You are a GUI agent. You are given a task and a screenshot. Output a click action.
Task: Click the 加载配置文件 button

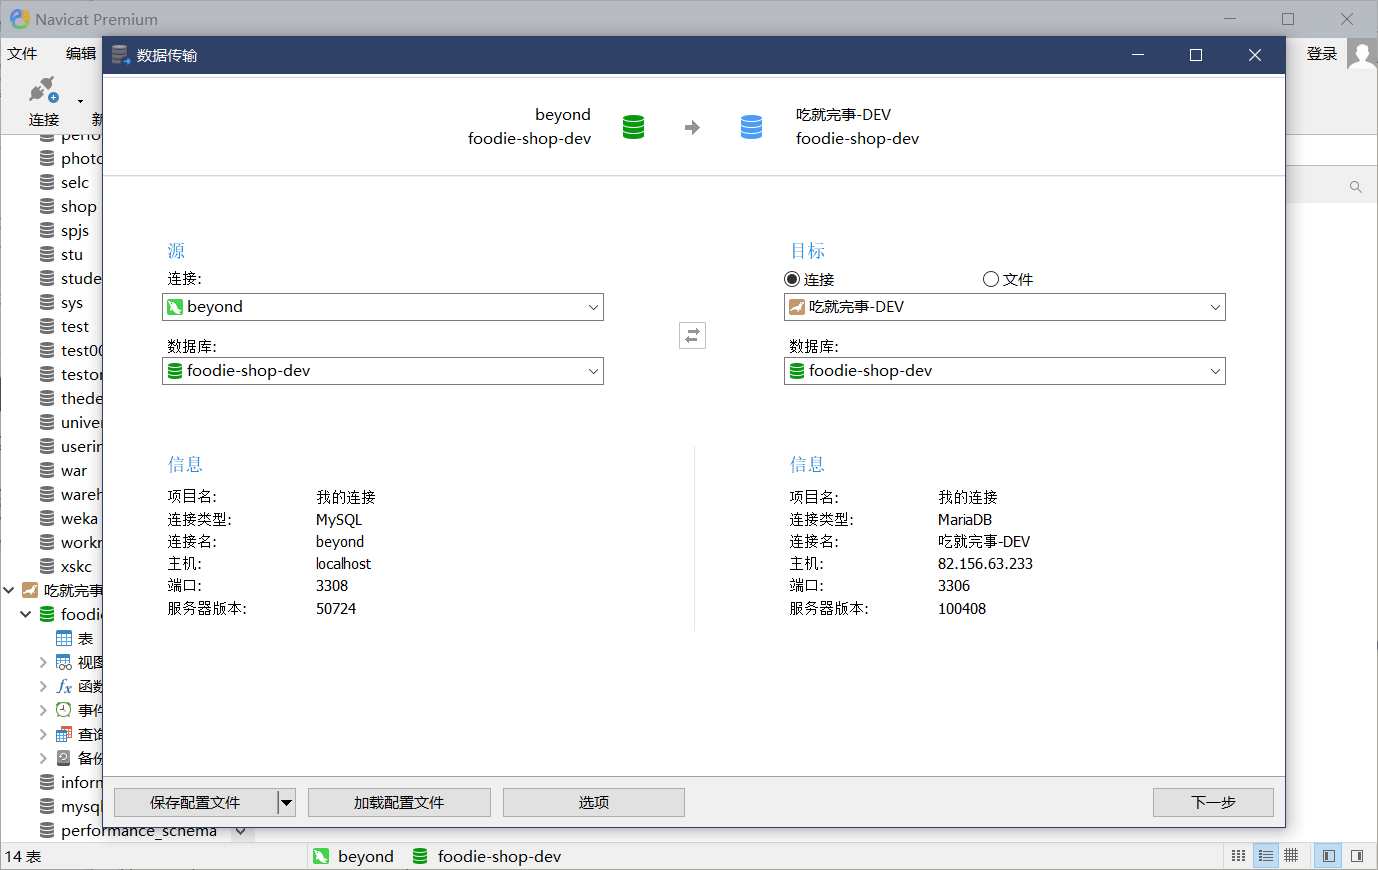coord(399,802)
